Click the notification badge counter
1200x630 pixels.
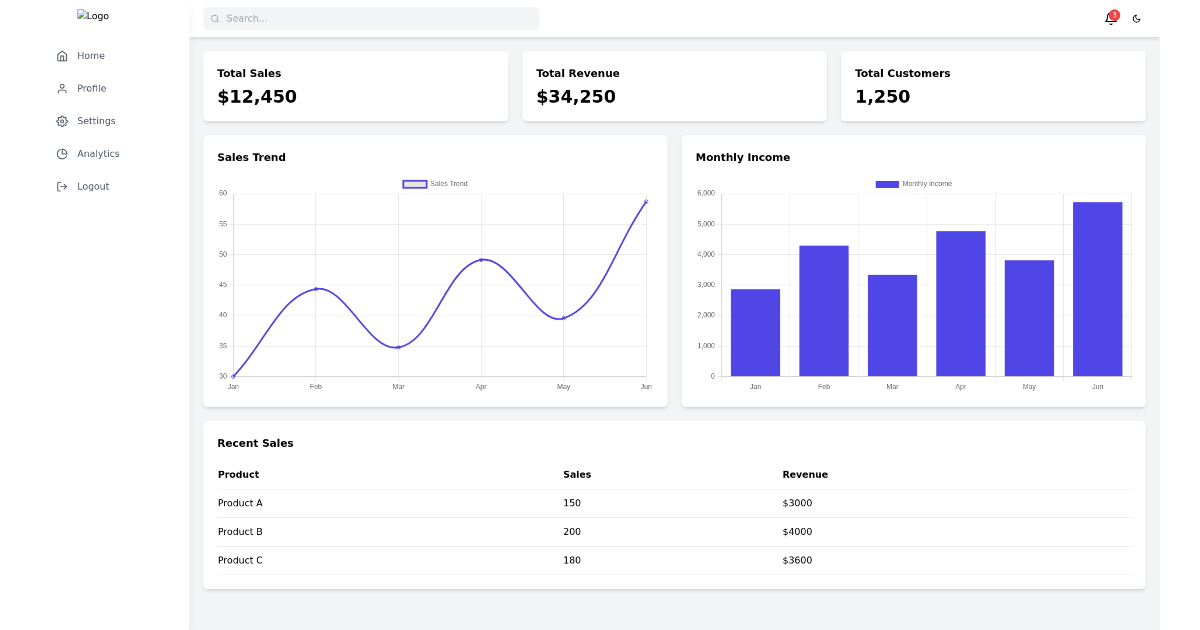1113,13
